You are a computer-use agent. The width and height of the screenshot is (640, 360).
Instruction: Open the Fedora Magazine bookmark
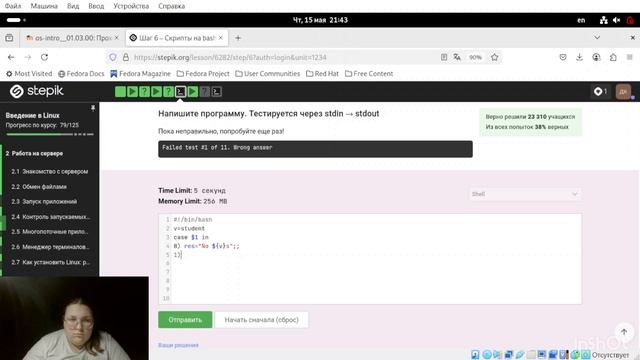click(140, 73)
